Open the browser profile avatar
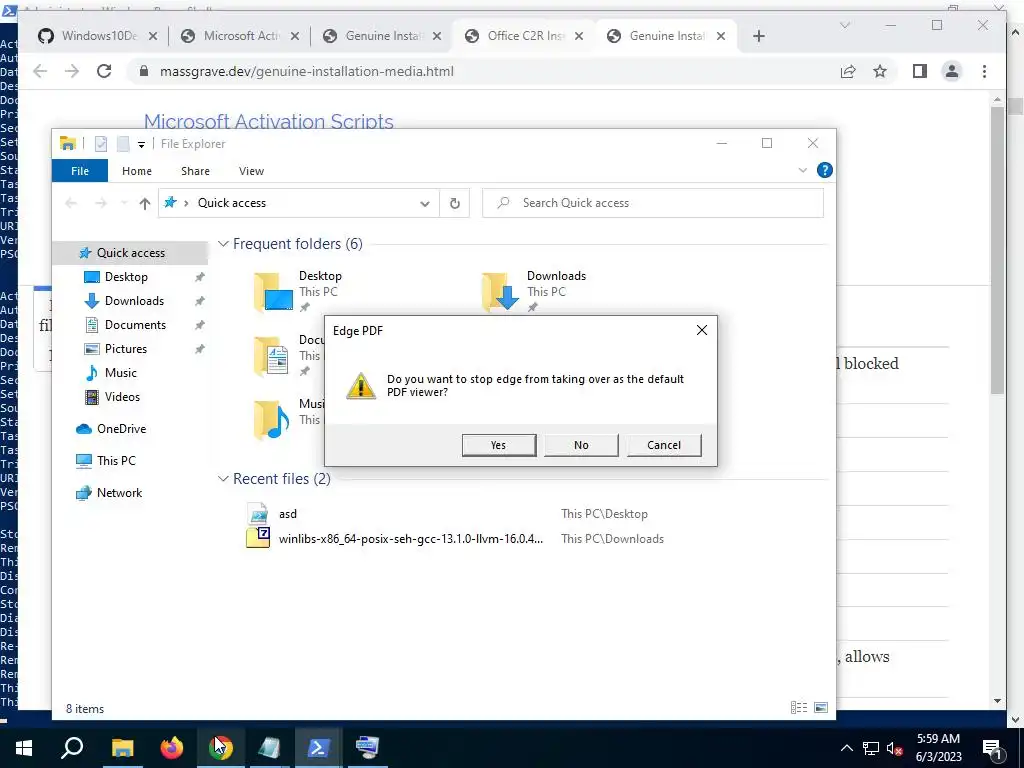This screenshot has width=1024, height=768. click(952, 71)
